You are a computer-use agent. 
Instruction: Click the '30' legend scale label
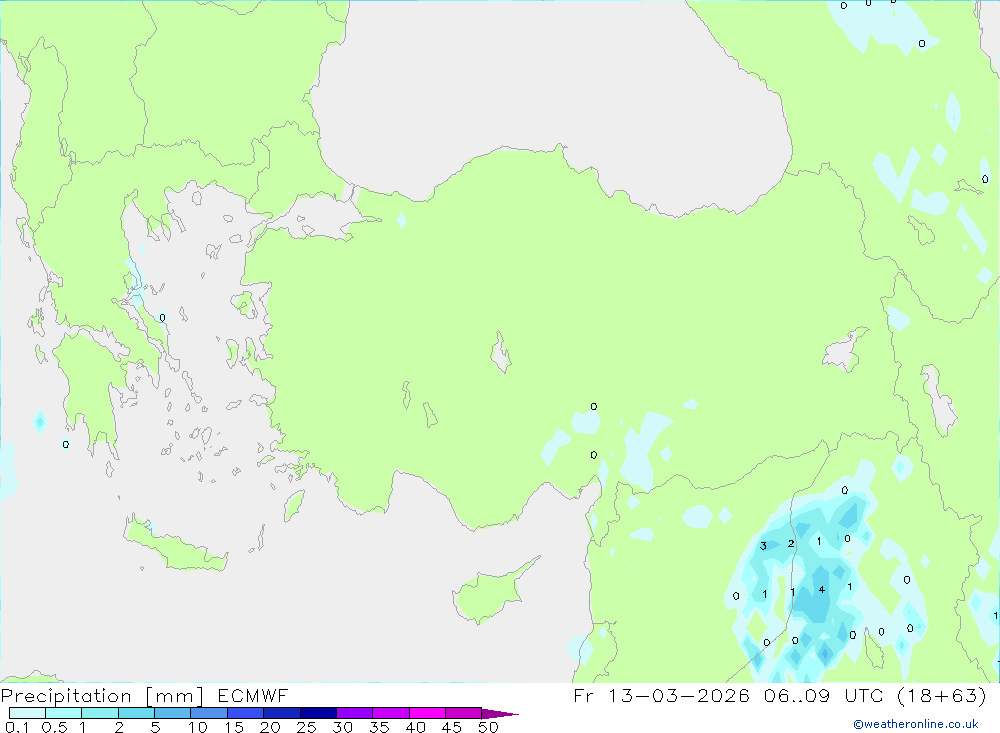click(343, 727)
